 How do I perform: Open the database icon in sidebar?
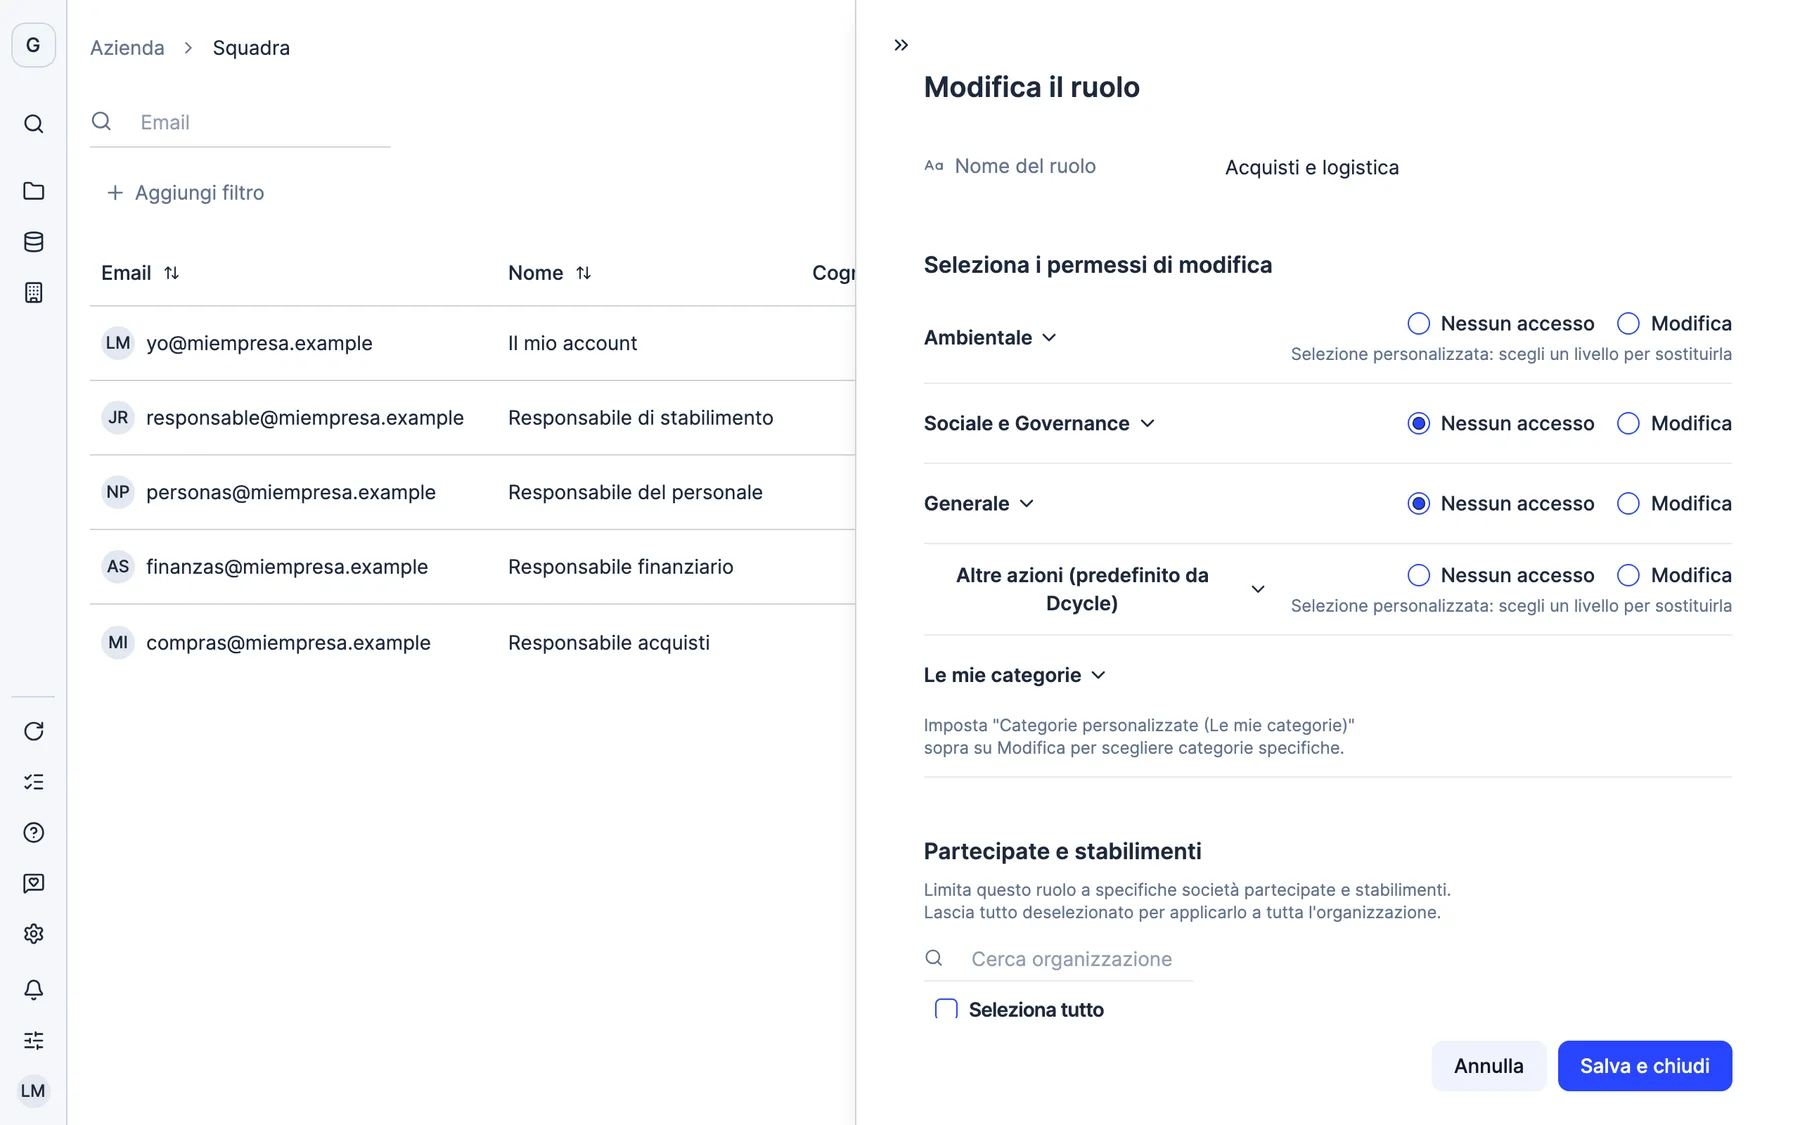point(33,242)
